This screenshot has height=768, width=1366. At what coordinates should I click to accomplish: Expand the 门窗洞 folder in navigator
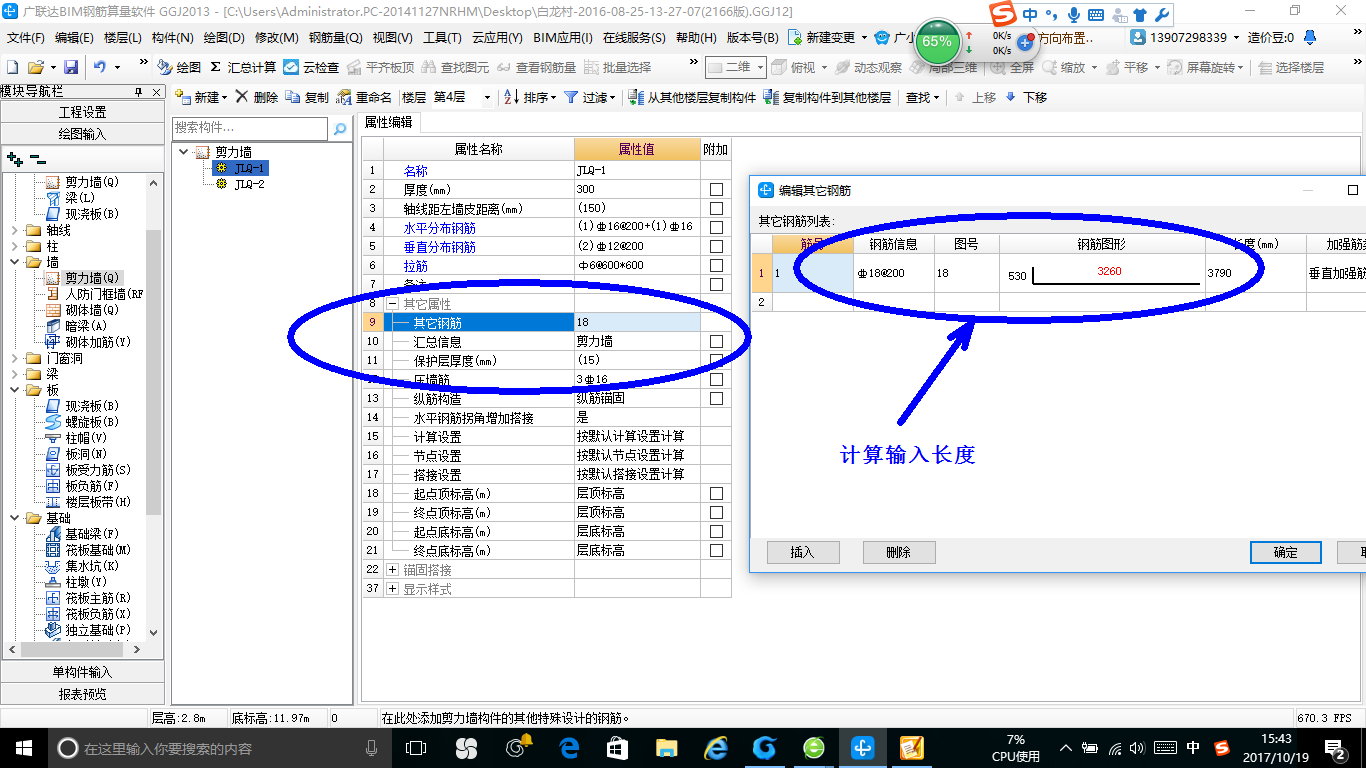point(13,358)
